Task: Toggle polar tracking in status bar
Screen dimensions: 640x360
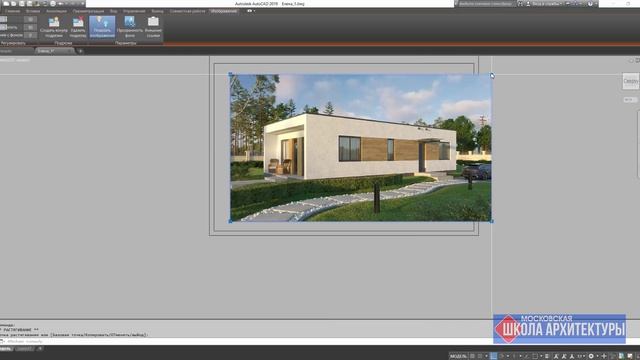Action: pos(501,356)
